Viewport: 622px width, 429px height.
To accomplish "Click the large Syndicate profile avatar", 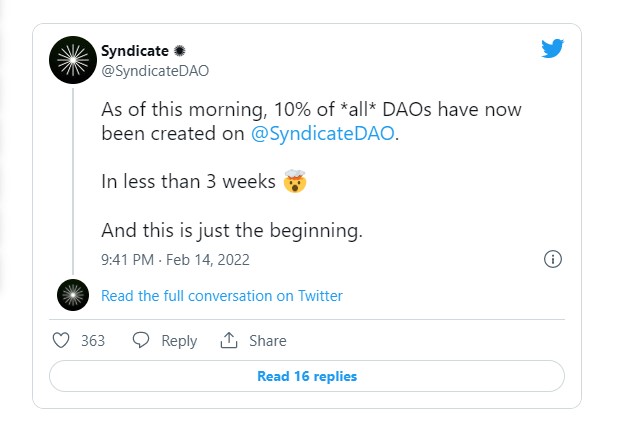I will (73, 61).
